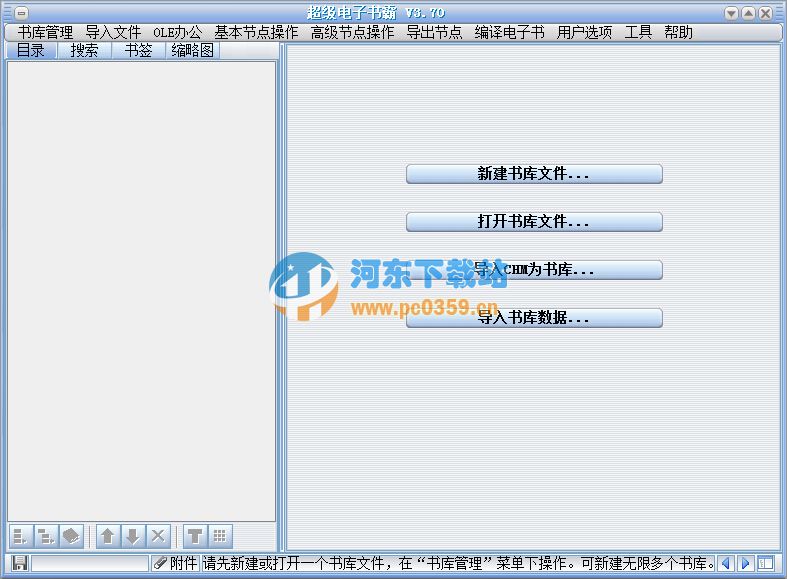Click the empty input field in the status bar
This screenshot has height=579, width=787.
coord(90,563)
